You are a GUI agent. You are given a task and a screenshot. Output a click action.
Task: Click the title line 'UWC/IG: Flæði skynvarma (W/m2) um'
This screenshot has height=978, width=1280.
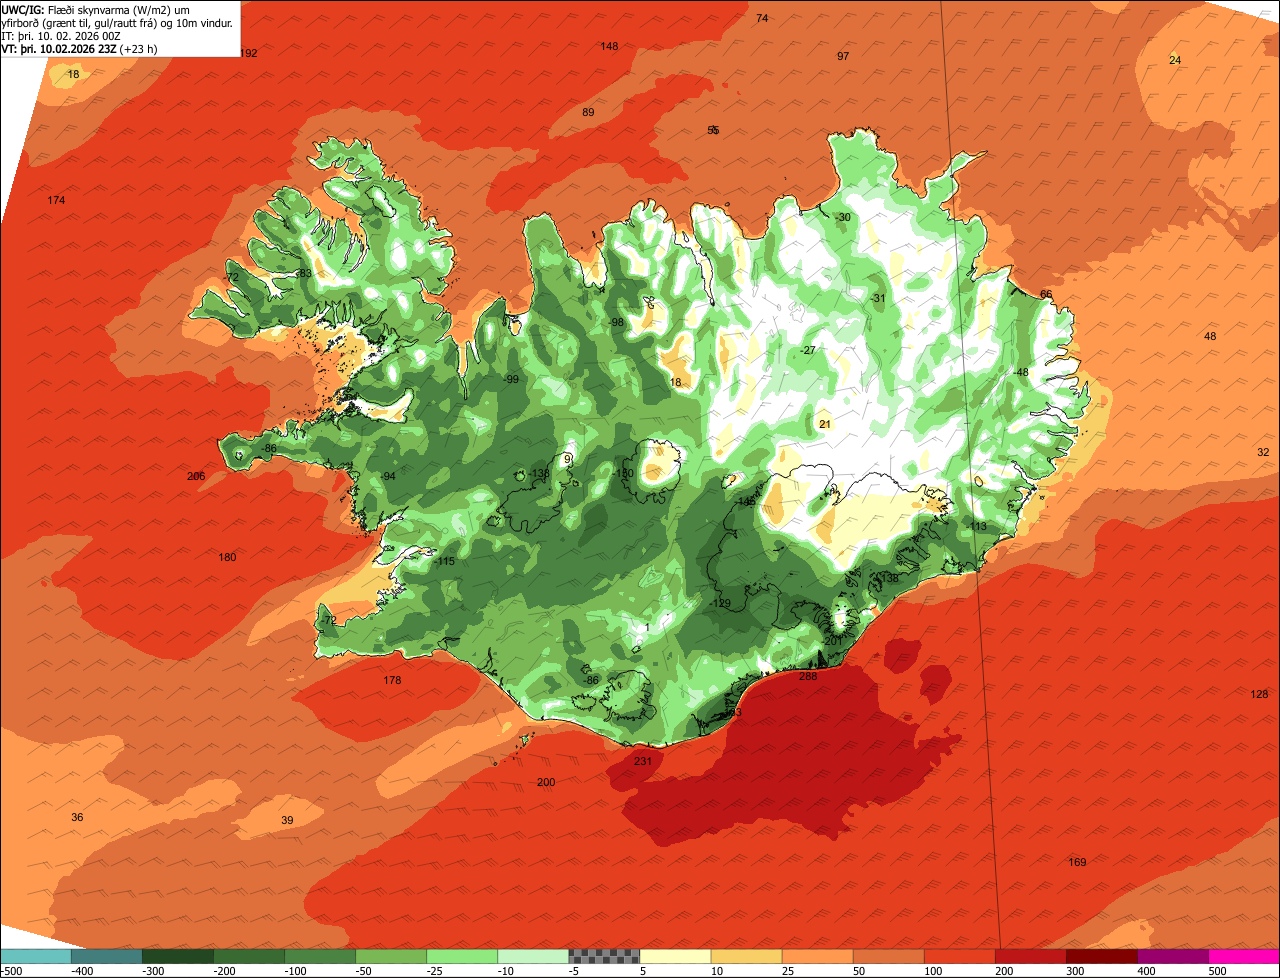[95, 9]
